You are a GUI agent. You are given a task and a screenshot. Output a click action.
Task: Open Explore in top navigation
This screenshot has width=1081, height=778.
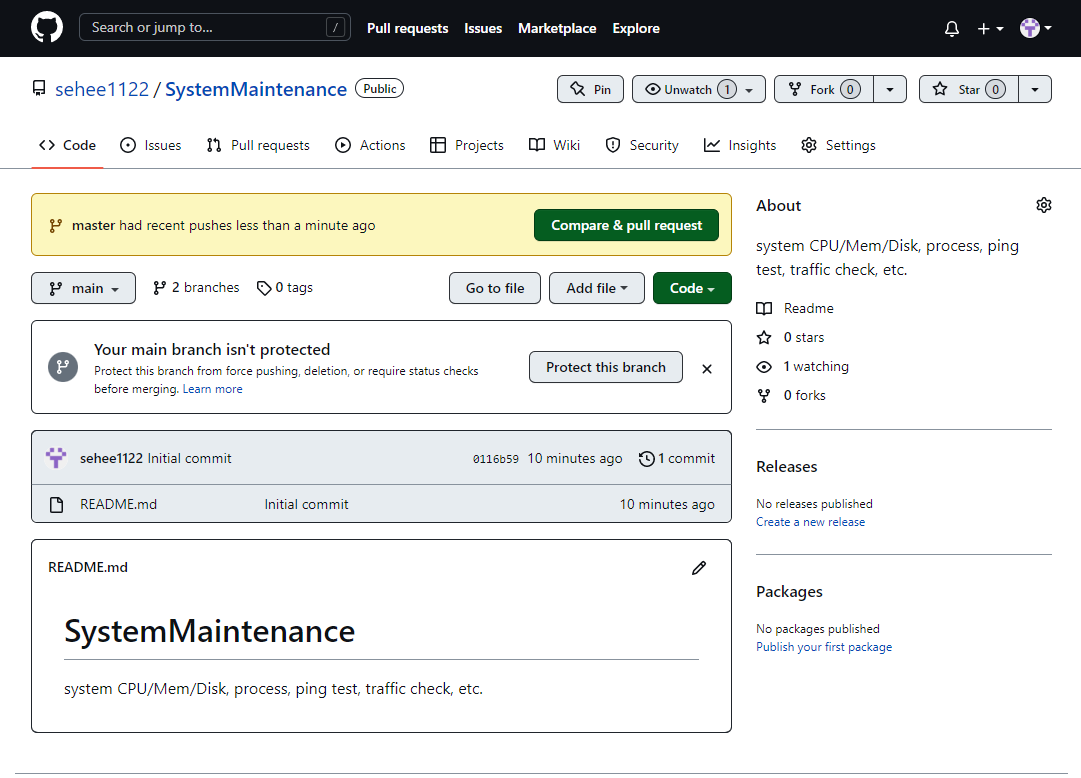pos(636,28)
